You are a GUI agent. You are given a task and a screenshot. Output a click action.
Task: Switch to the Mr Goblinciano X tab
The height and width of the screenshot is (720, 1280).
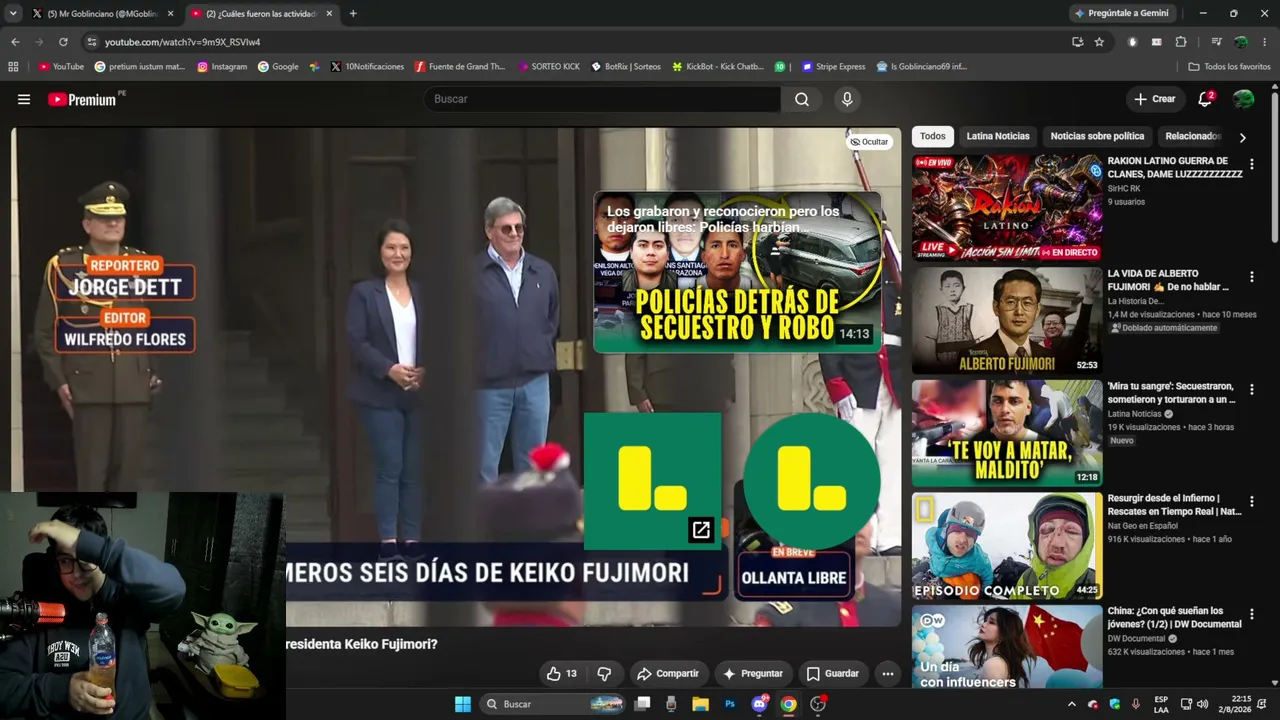[104, 14]
